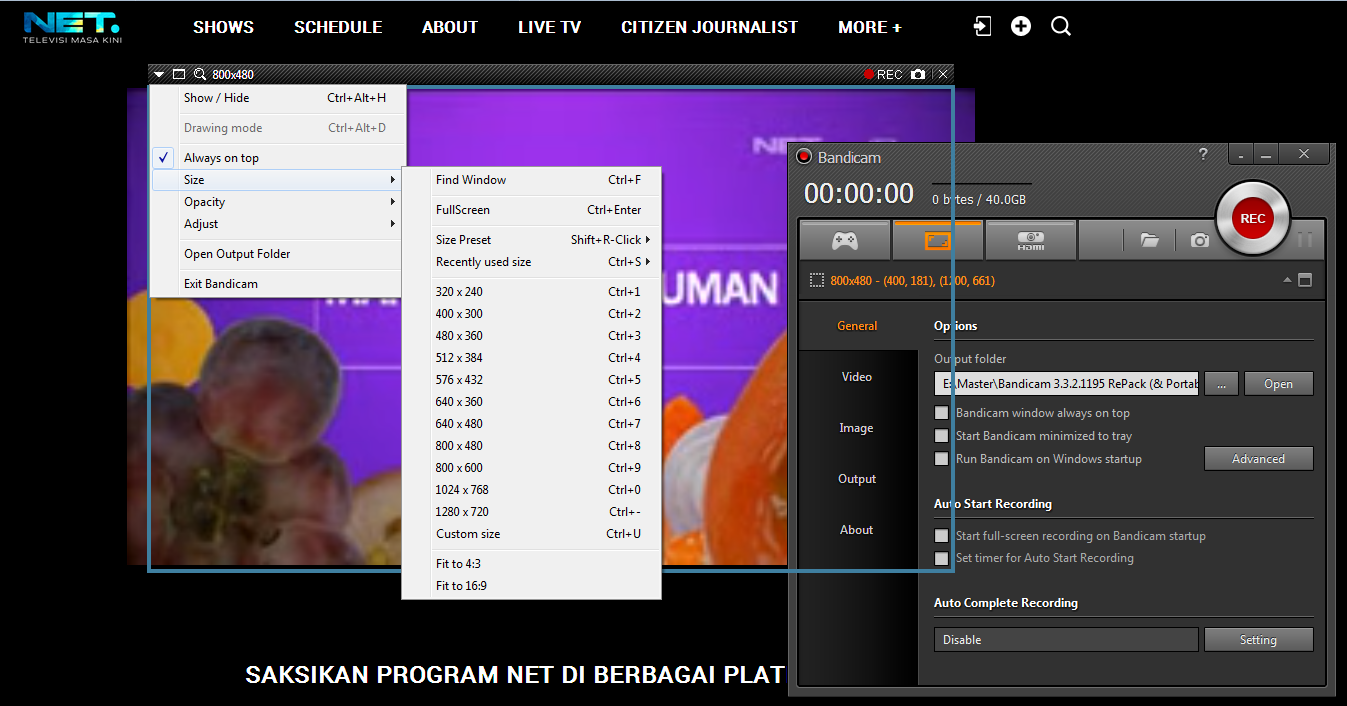Select HDMI device recording mode icon

click(x=1030, y=240)
